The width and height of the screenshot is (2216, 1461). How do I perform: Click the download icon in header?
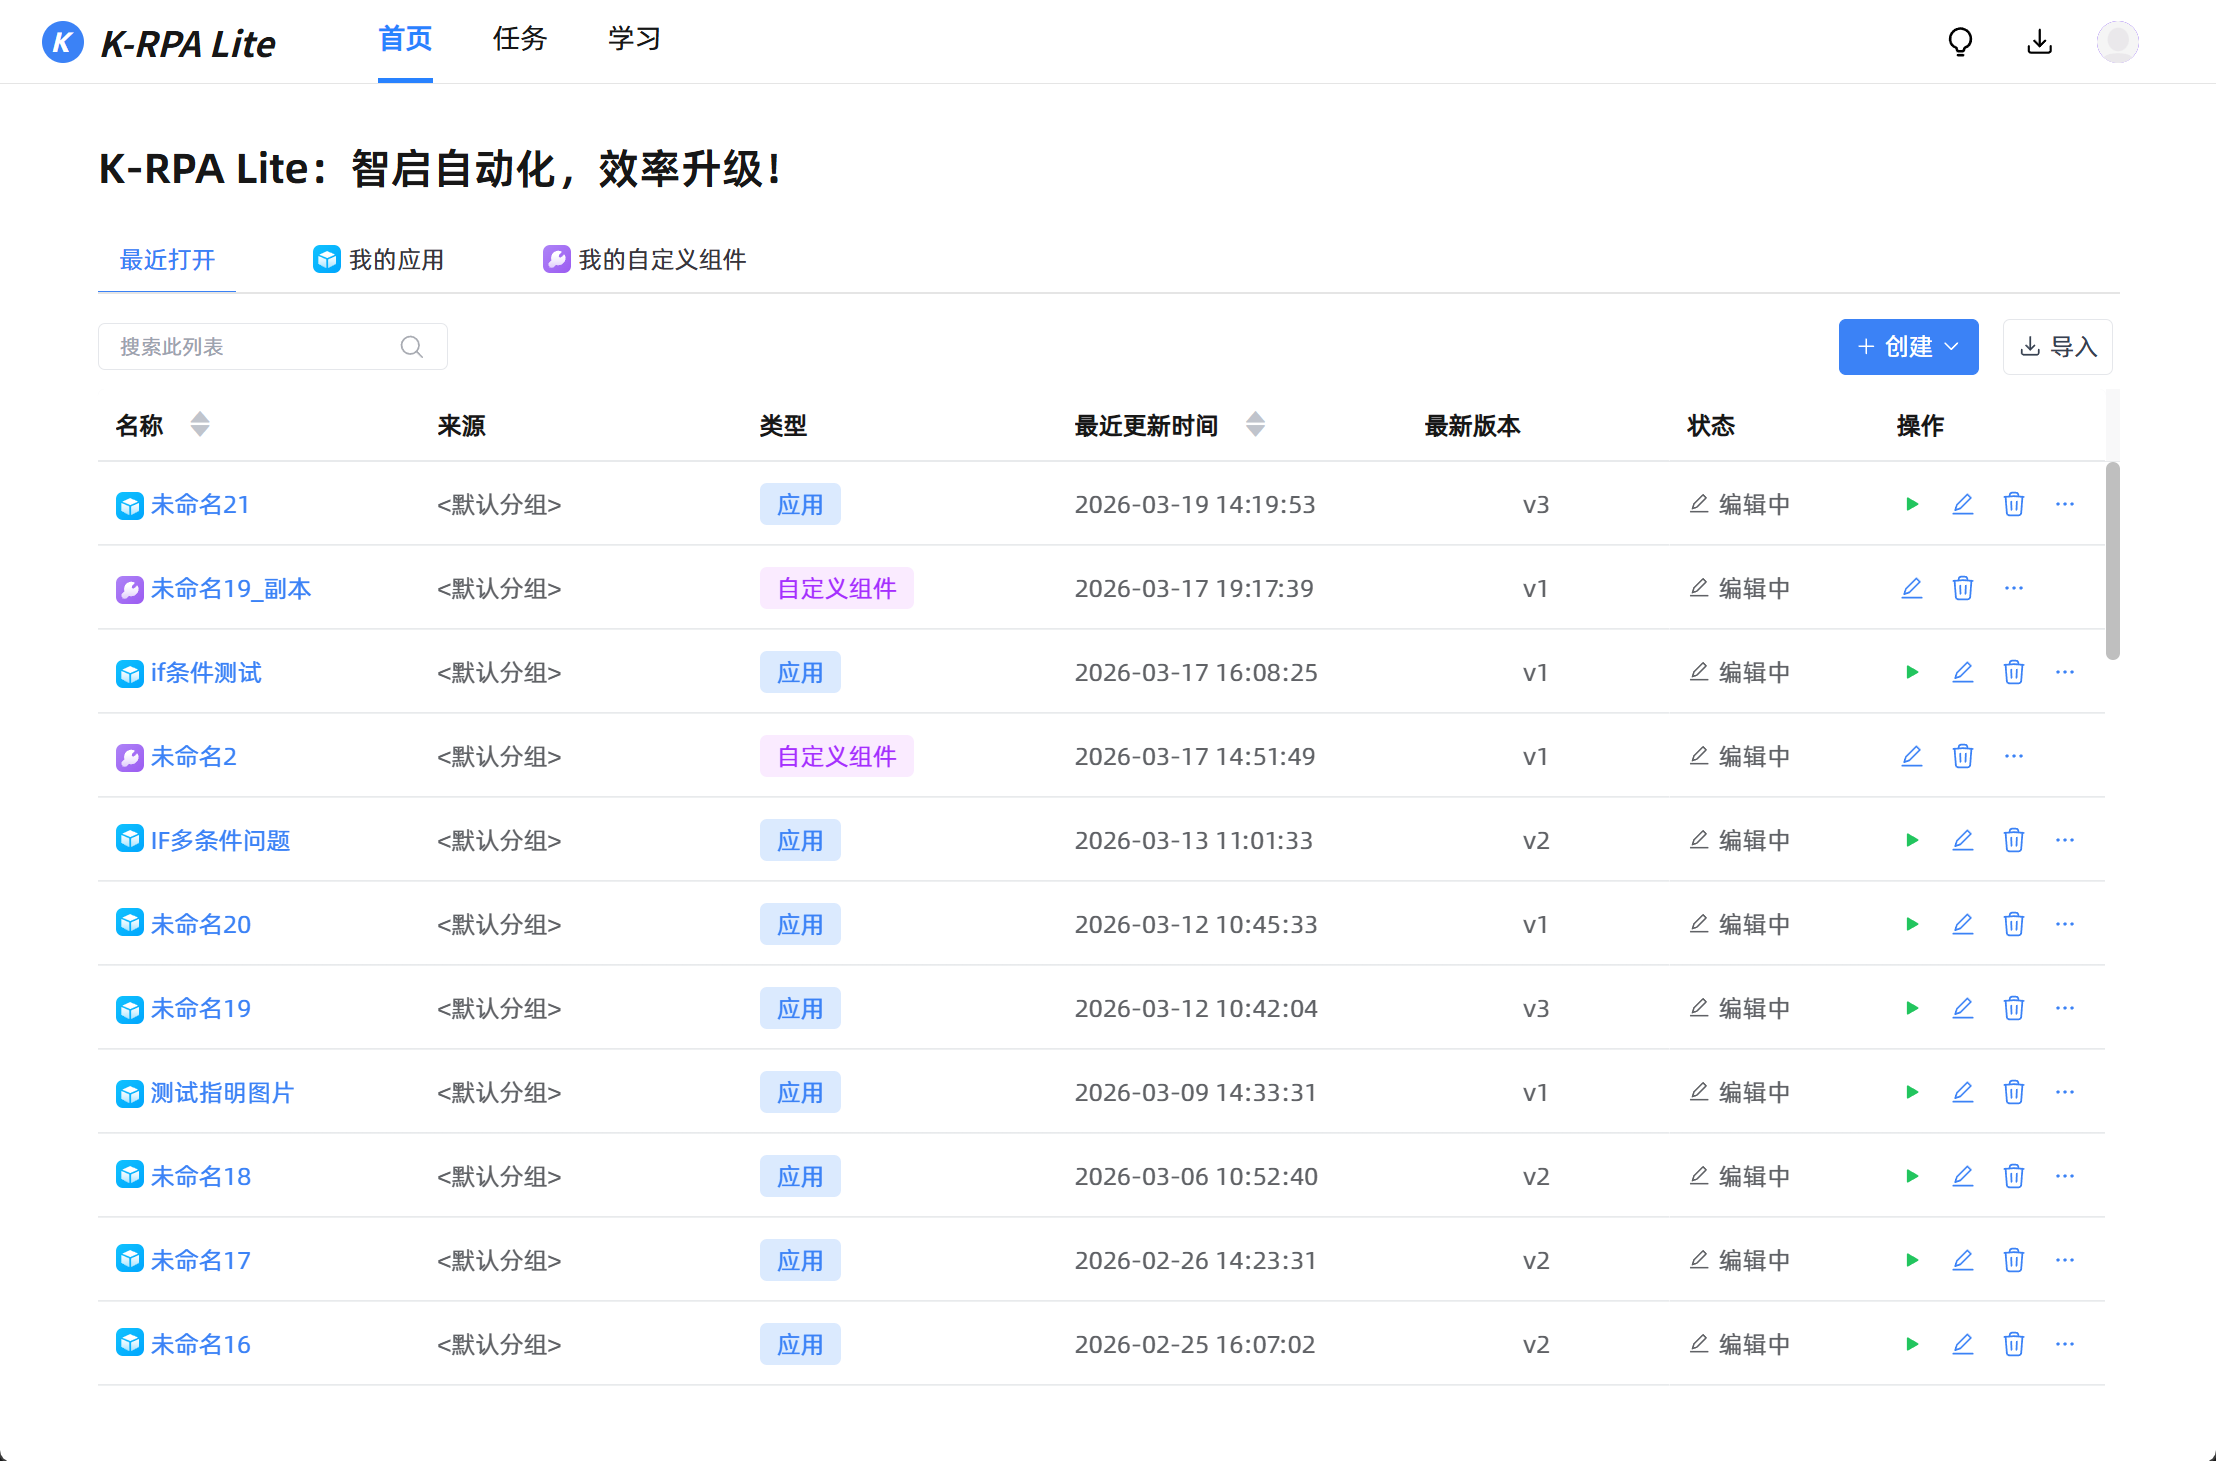pyautogui.click(x=2039, y=42)
